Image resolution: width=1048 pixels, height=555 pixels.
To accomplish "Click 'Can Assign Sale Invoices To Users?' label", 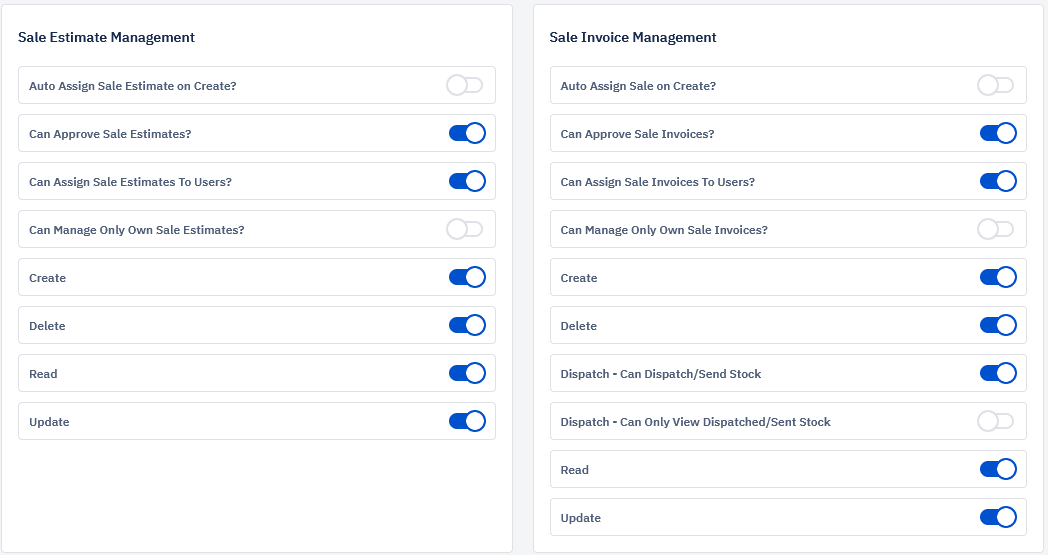I will 658,182.
